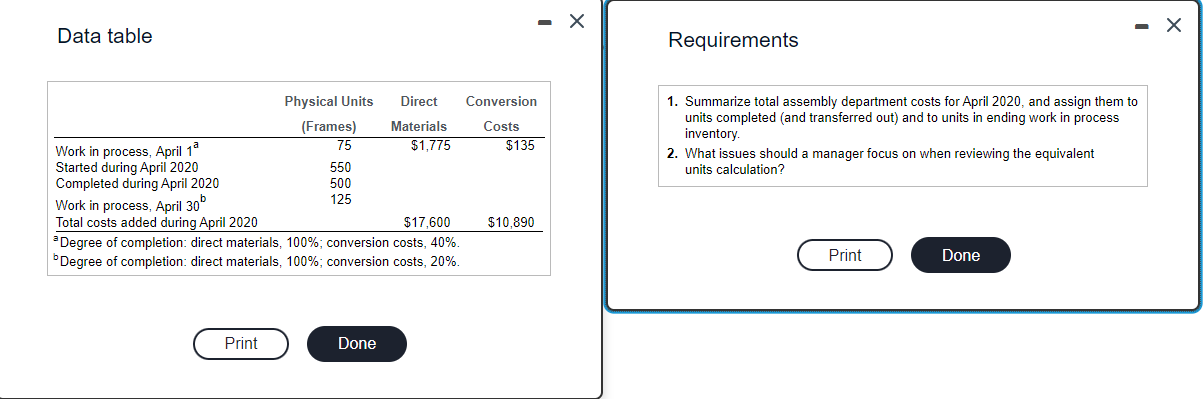Screen dimensions: 1204x399
Task: Close the Requirements dialog
Action: 1173,25
